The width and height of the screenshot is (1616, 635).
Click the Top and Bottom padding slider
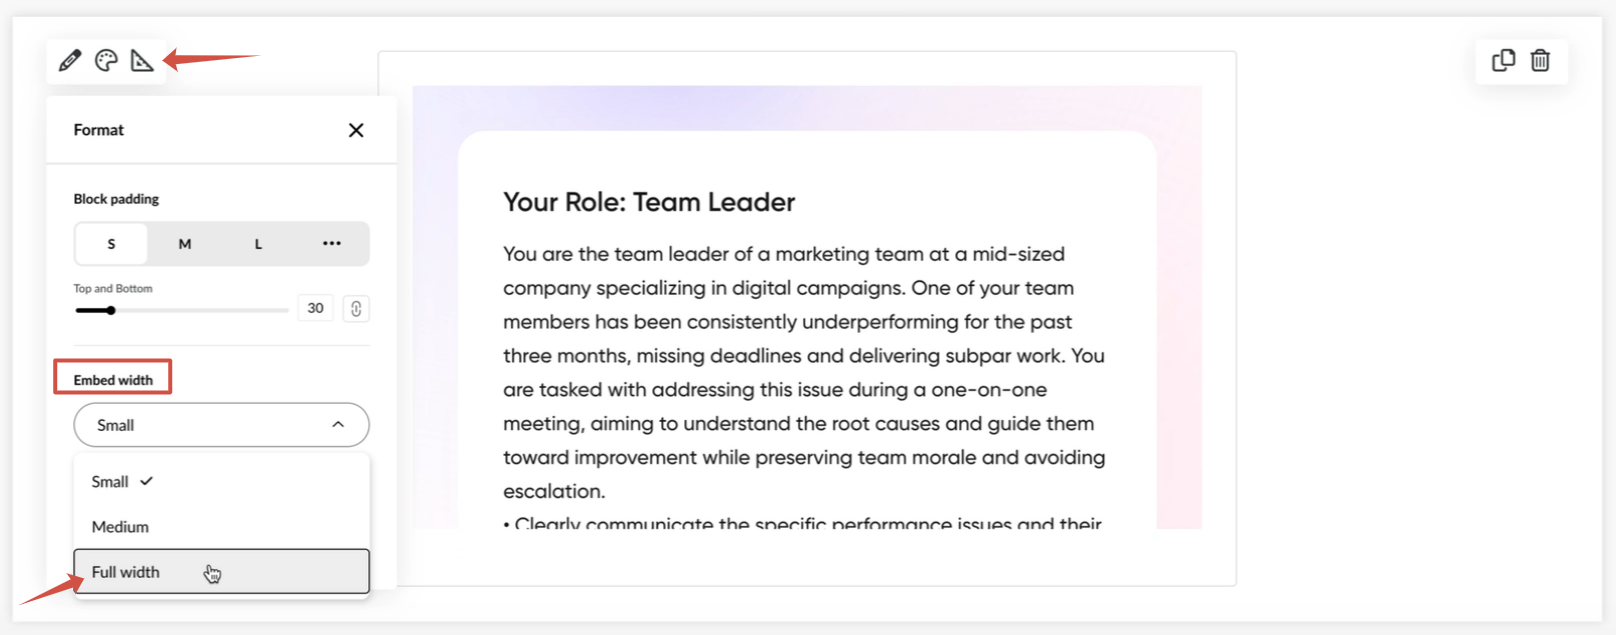coord(181,310)
